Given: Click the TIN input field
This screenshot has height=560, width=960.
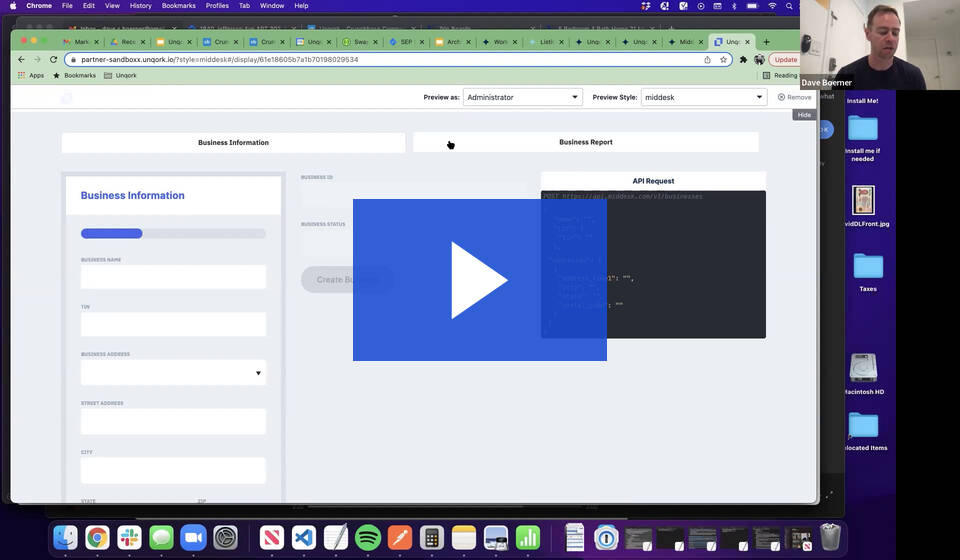Looking at the screenshot, I should [x=173, y=324].
